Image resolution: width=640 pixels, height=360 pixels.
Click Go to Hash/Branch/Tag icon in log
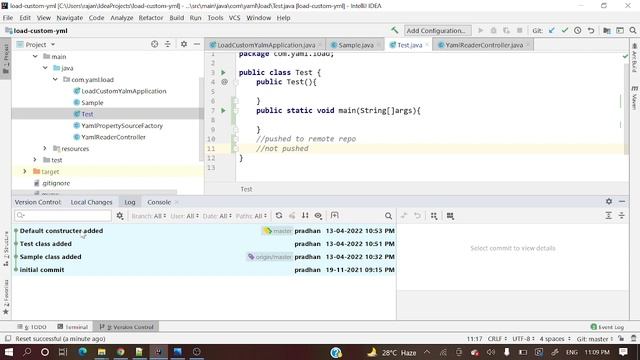click(x=334, y=216)
